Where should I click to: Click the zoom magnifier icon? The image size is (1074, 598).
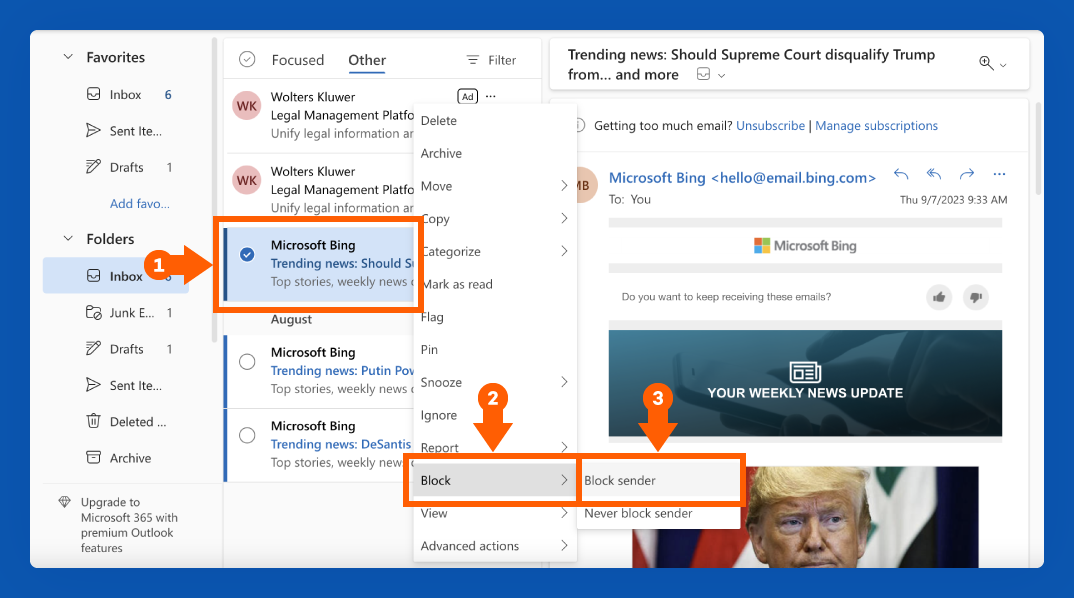pos(986,63)
